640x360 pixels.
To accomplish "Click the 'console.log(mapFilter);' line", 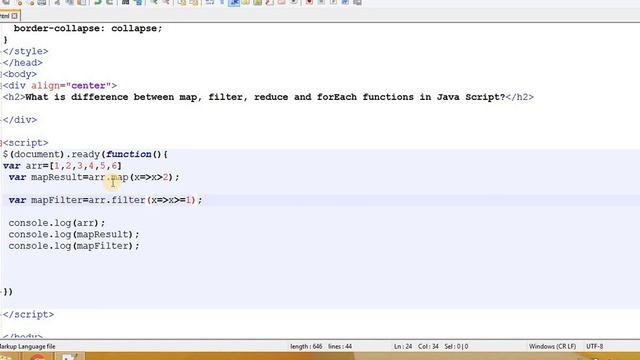I will point(74,246).
